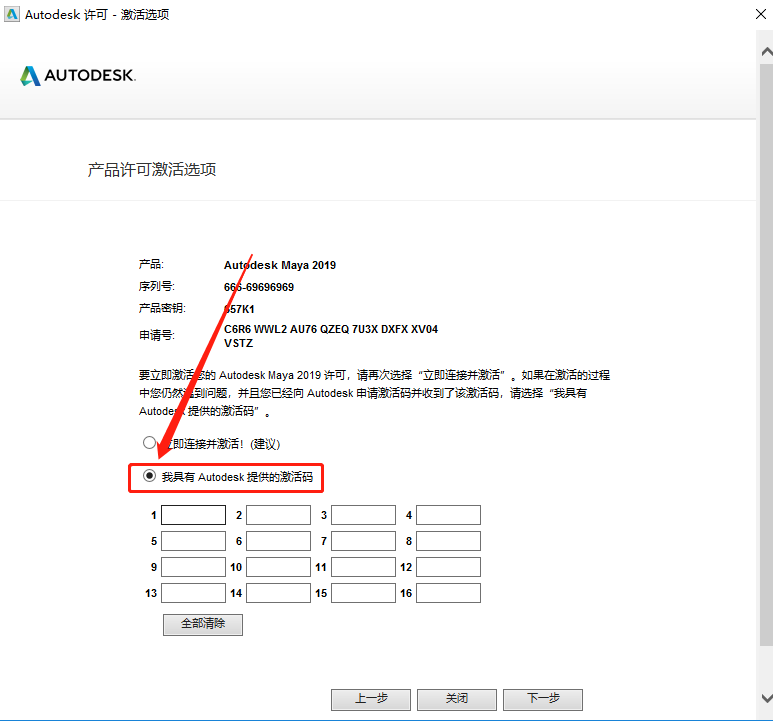Focus activation code field 6
Viewport: 773px width, 721px height.
coord(279,541)
